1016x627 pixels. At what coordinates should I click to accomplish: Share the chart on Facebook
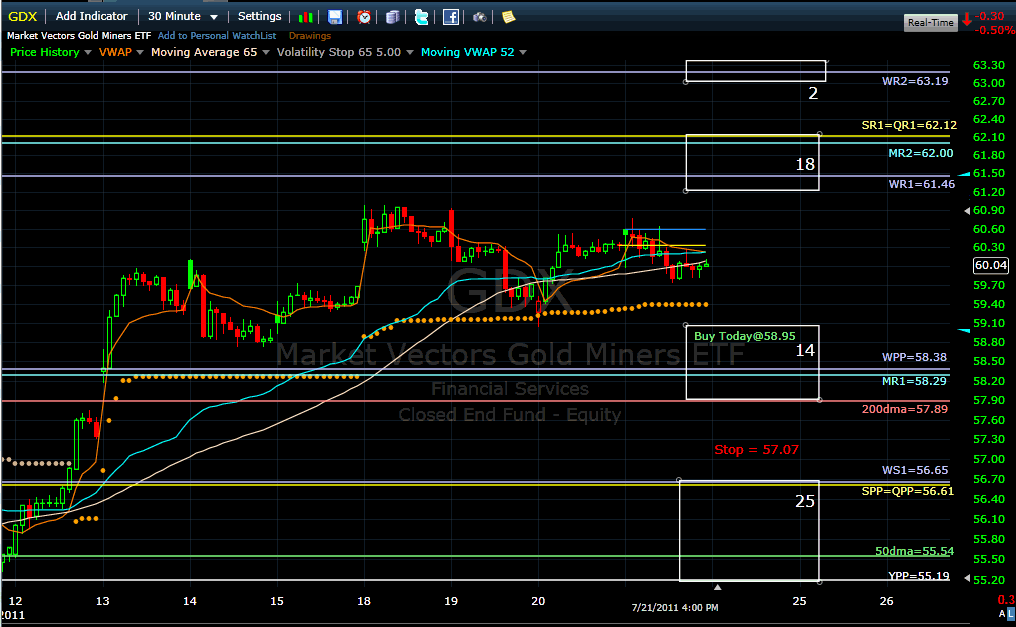[x=451, y=17]
